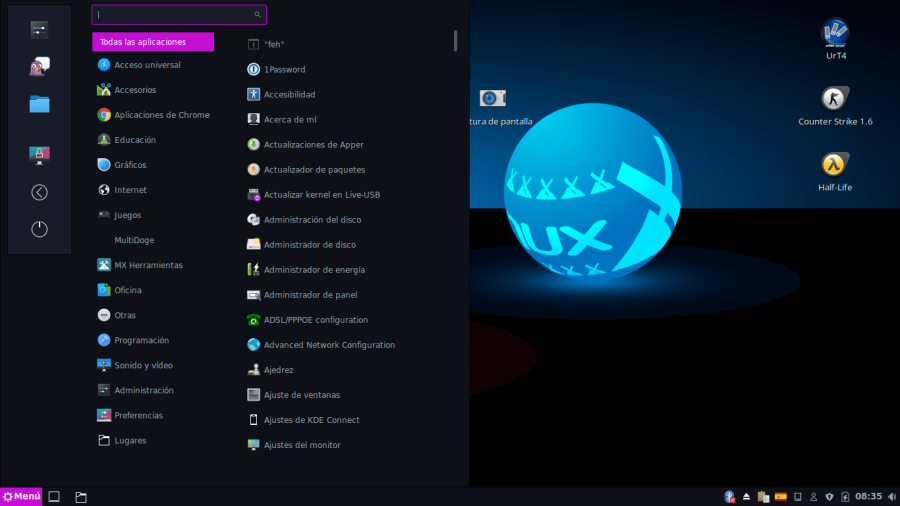Click the applications list scrollbar
900x506 pixels.
tap(456, 40)
